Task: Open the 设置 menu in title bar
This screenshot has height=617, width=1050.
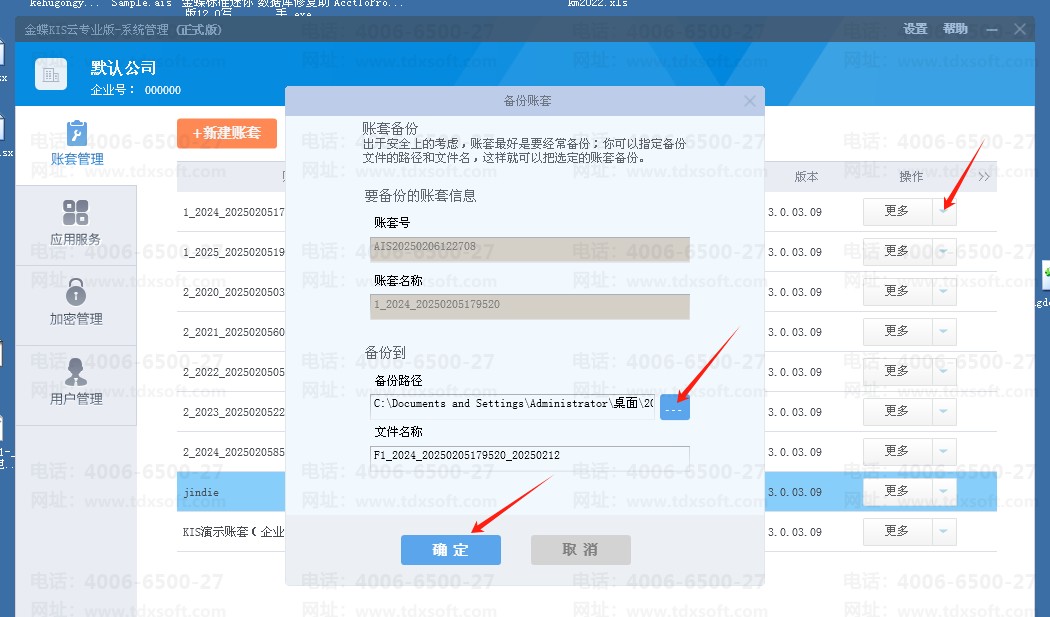Action: [x=915, y=29]
